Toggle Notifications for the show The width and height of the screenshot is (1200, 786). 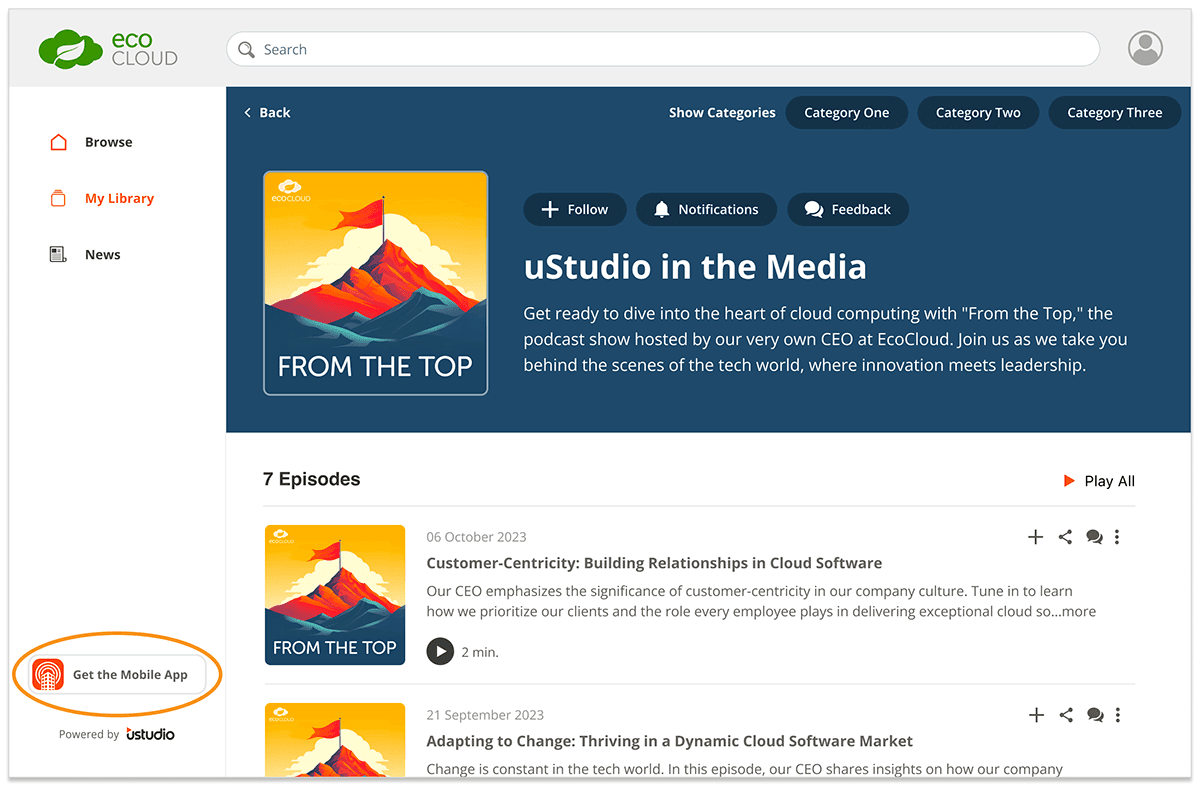coord(706,209)
